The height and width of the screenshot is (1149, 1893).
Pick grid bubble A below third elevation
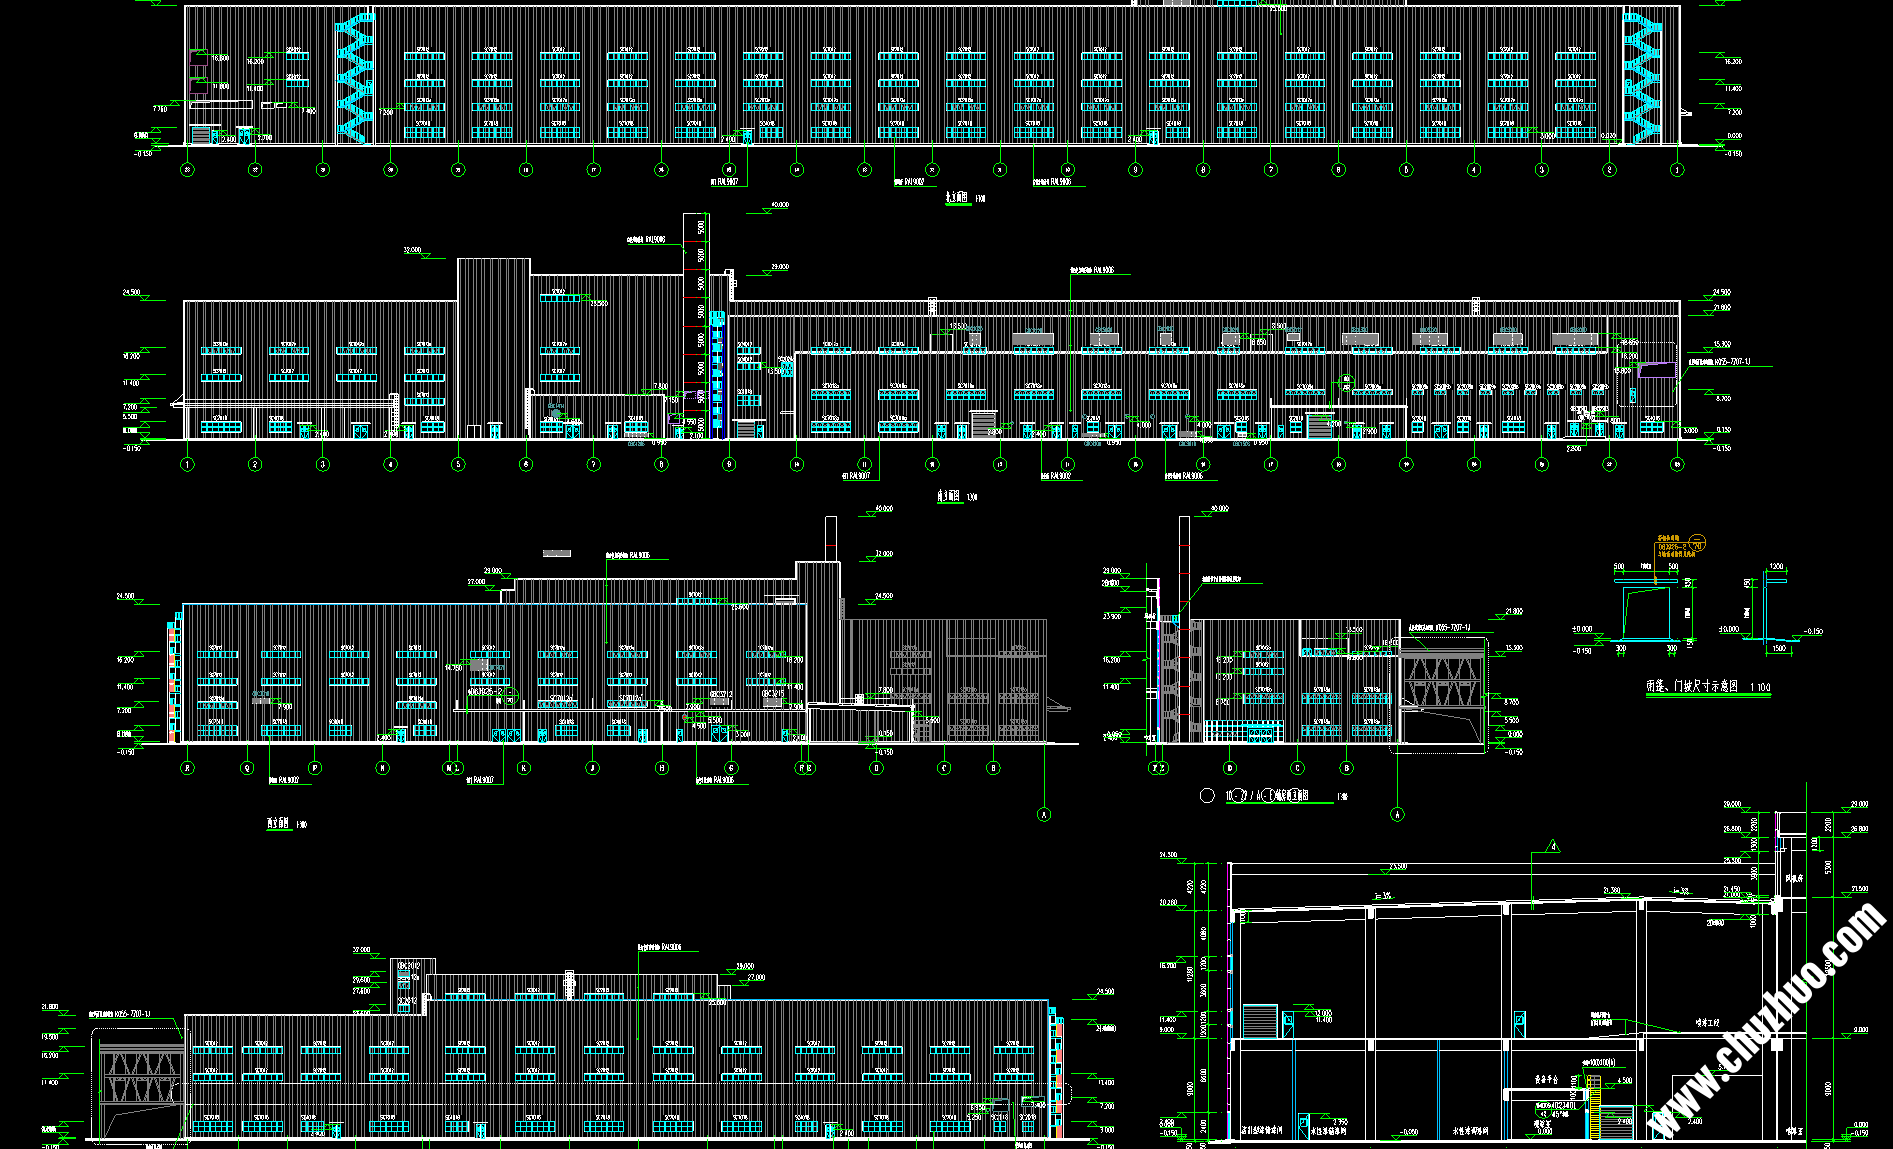(1044, 815)
